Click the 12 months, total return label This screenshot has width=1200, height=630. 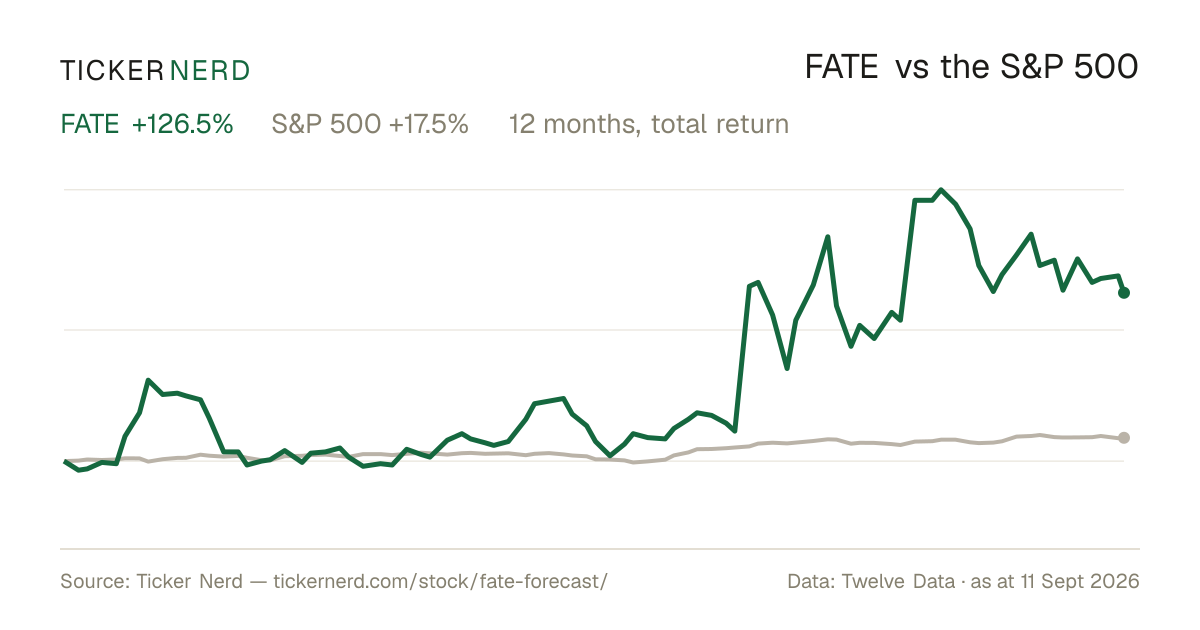click(x=649, y=125)
